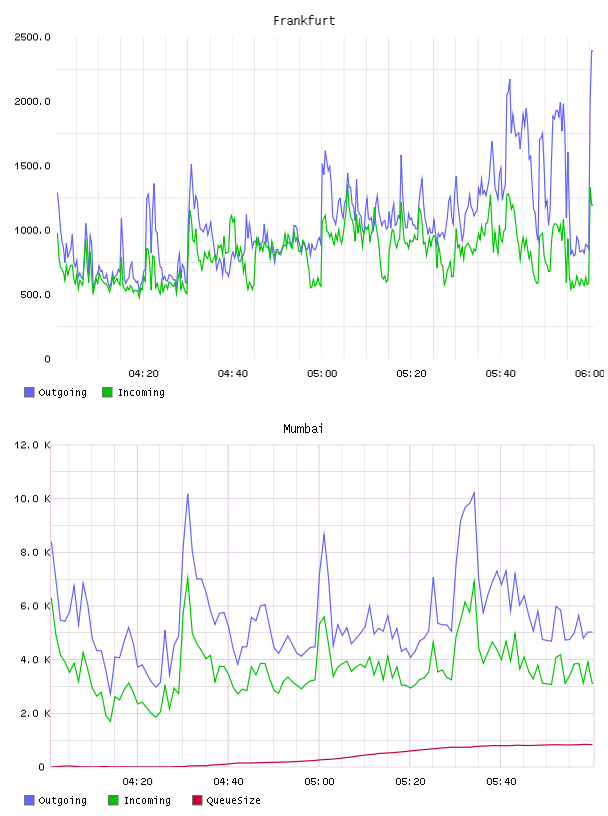Click the Incoming label in the Frankfurt legend

pyautogui.click(x=141, y=392)
